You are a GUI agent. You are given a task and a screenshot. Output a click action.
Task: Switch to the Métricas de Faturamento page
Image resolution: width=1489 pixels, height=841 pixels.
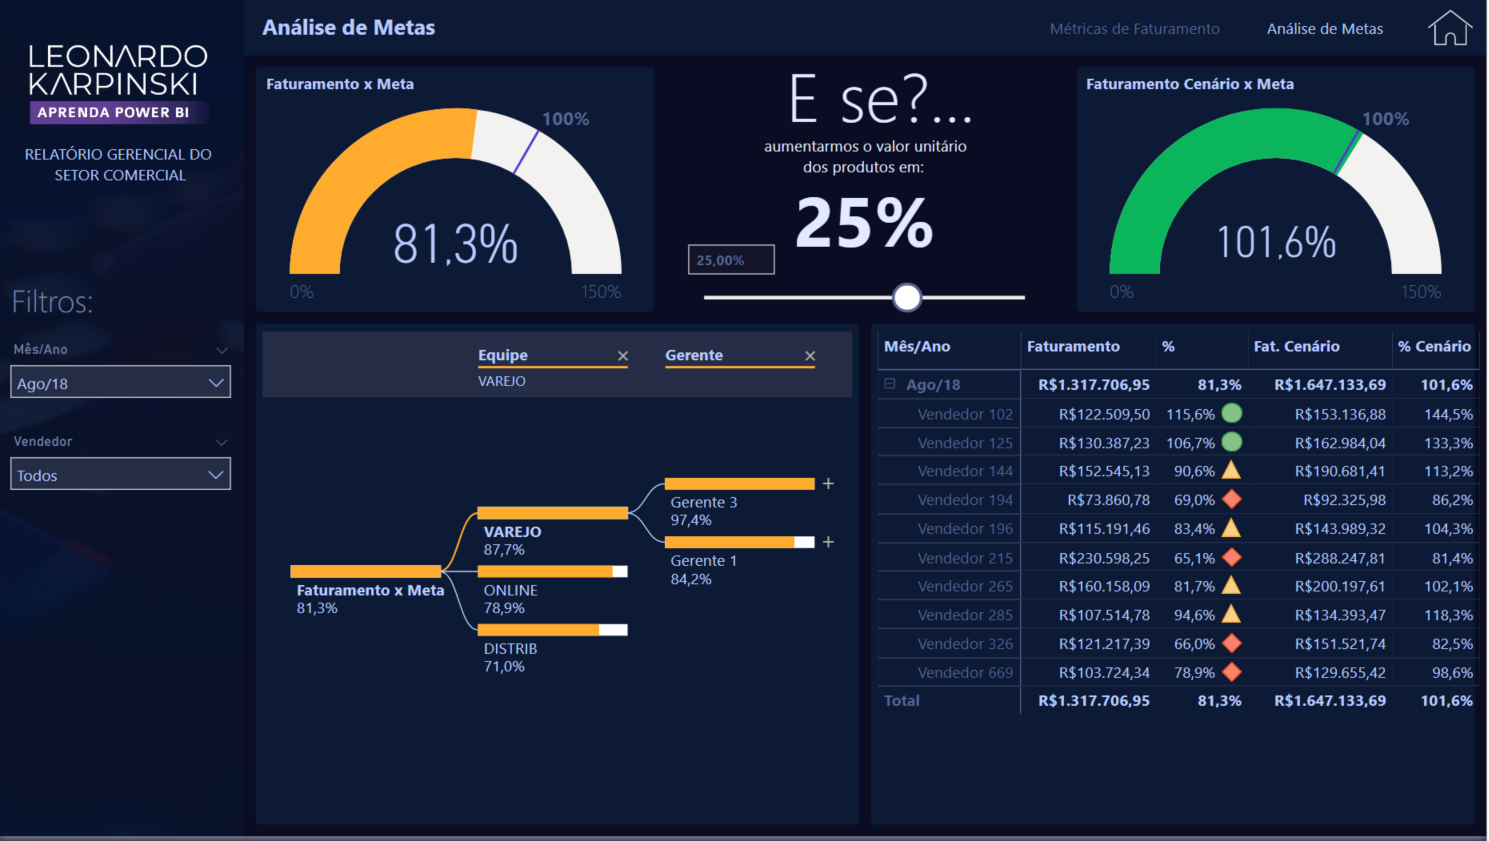[1134, 28]
